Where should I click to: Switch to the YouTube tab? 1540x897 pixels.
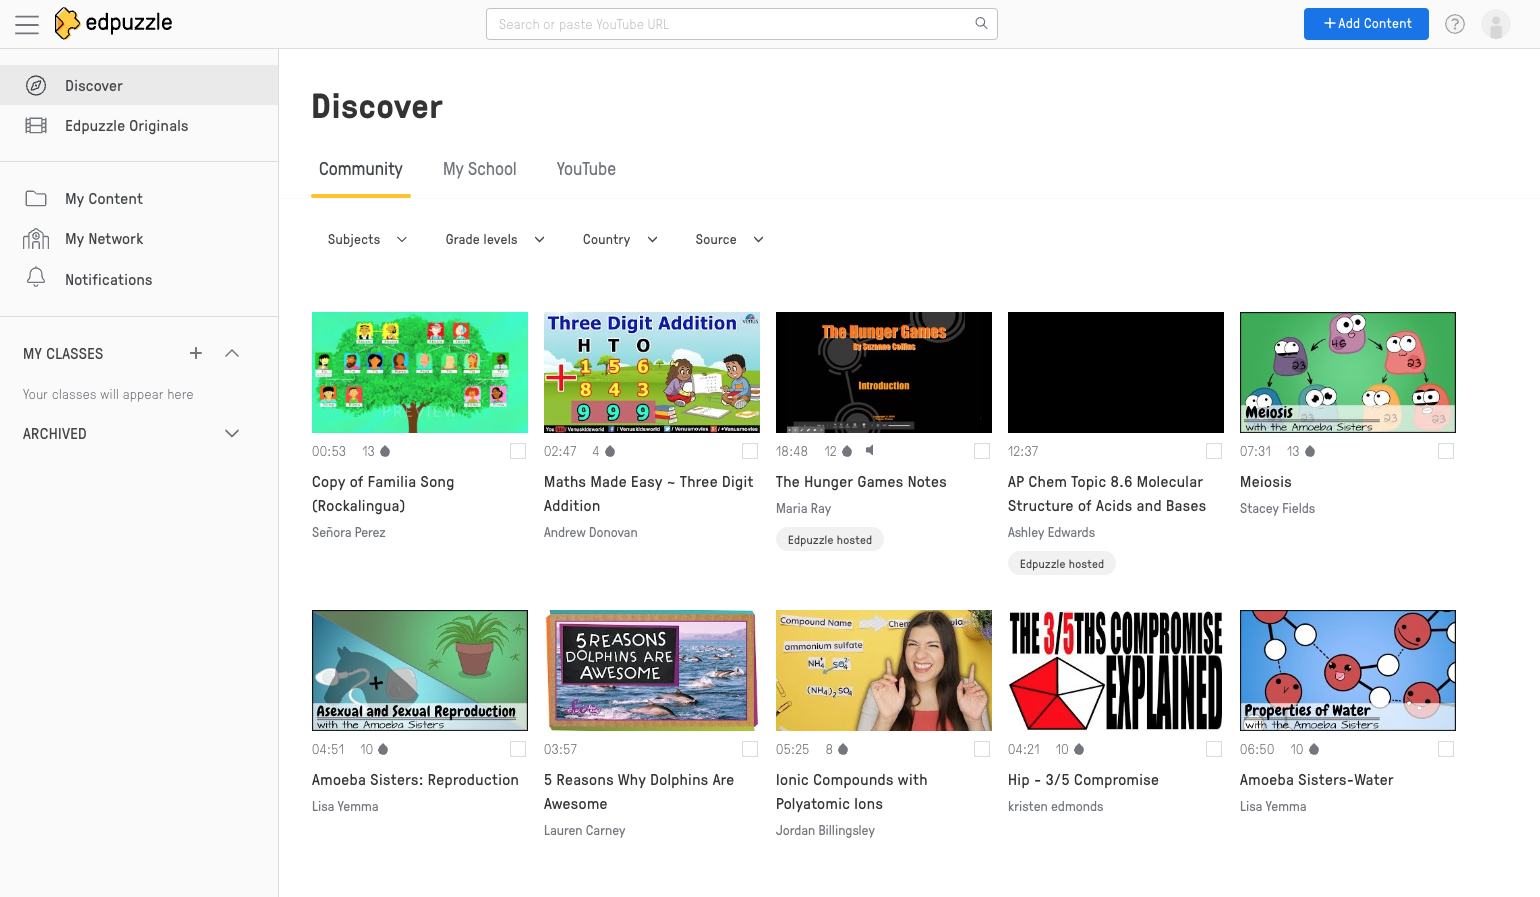point(586,170)
